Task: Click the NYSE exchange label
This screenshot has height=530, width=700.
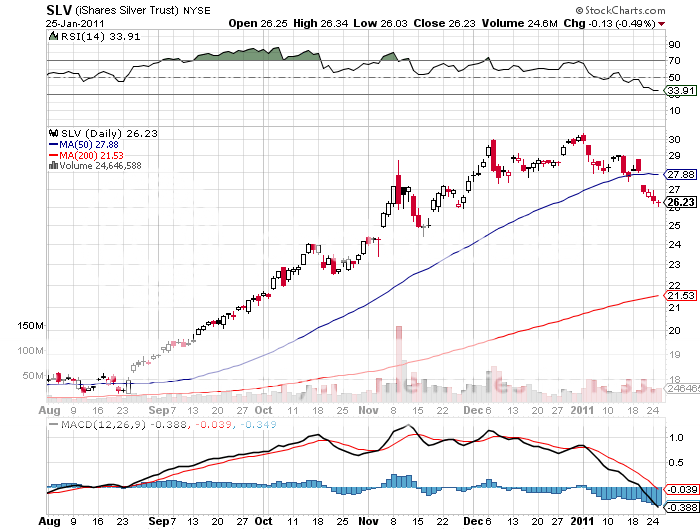Action: 197,11
